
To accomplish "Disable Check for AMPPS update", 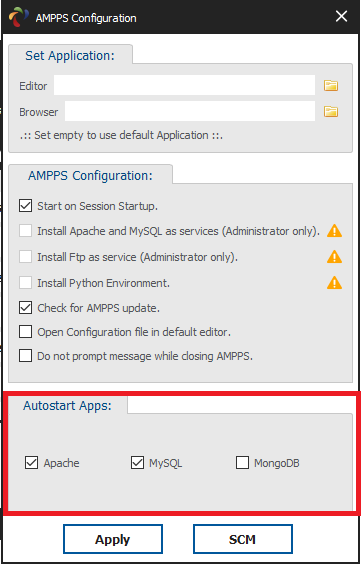I will click(26, 308).
